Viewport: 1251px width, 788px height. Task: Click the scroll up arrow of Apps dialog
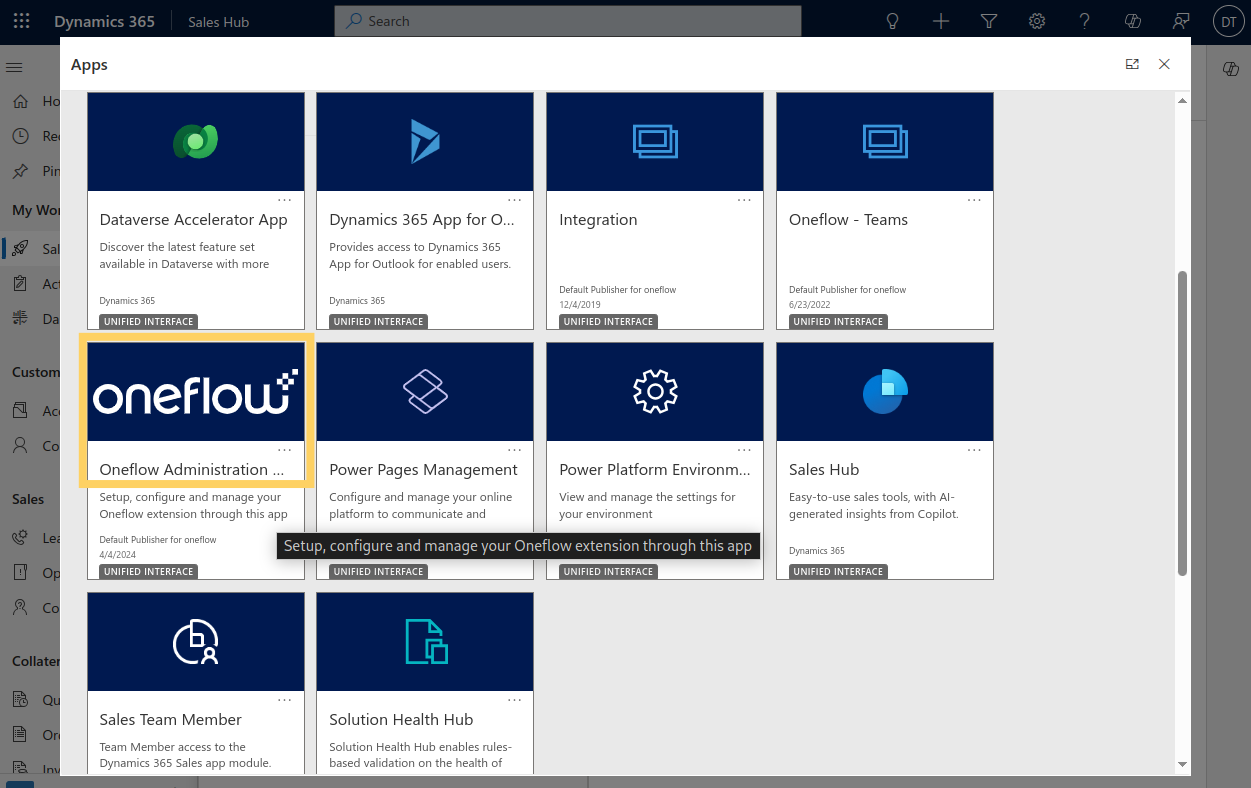coord(1182,101)
